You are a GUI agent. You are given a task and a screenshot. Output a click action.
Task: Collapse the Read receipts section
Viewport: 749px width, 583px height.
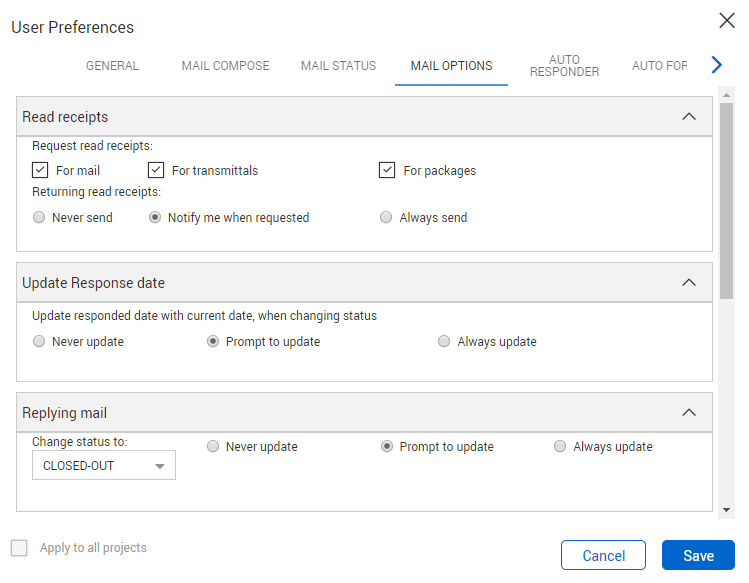pos(688,117)
